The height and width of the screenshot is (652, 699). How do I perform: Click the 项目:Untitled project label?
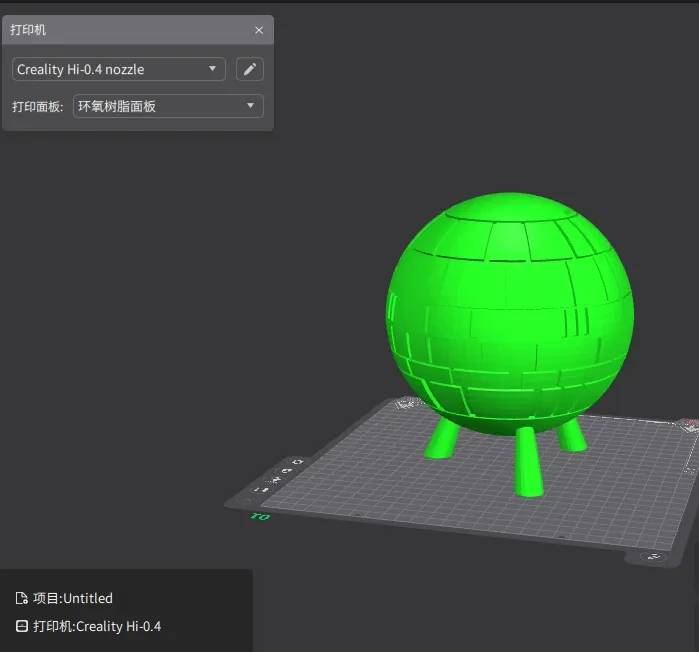coord(73,598)
